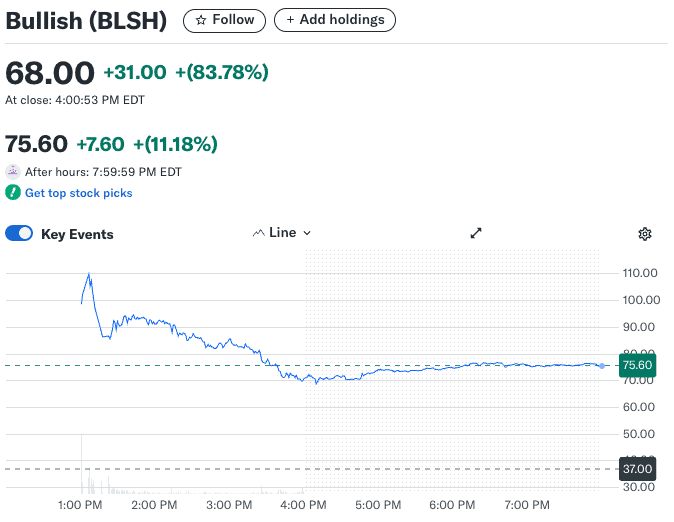Click the endpoint dot of the price line
Image resolution: width=674 pixels, height=522 pixels.
(x=602, y=366)
